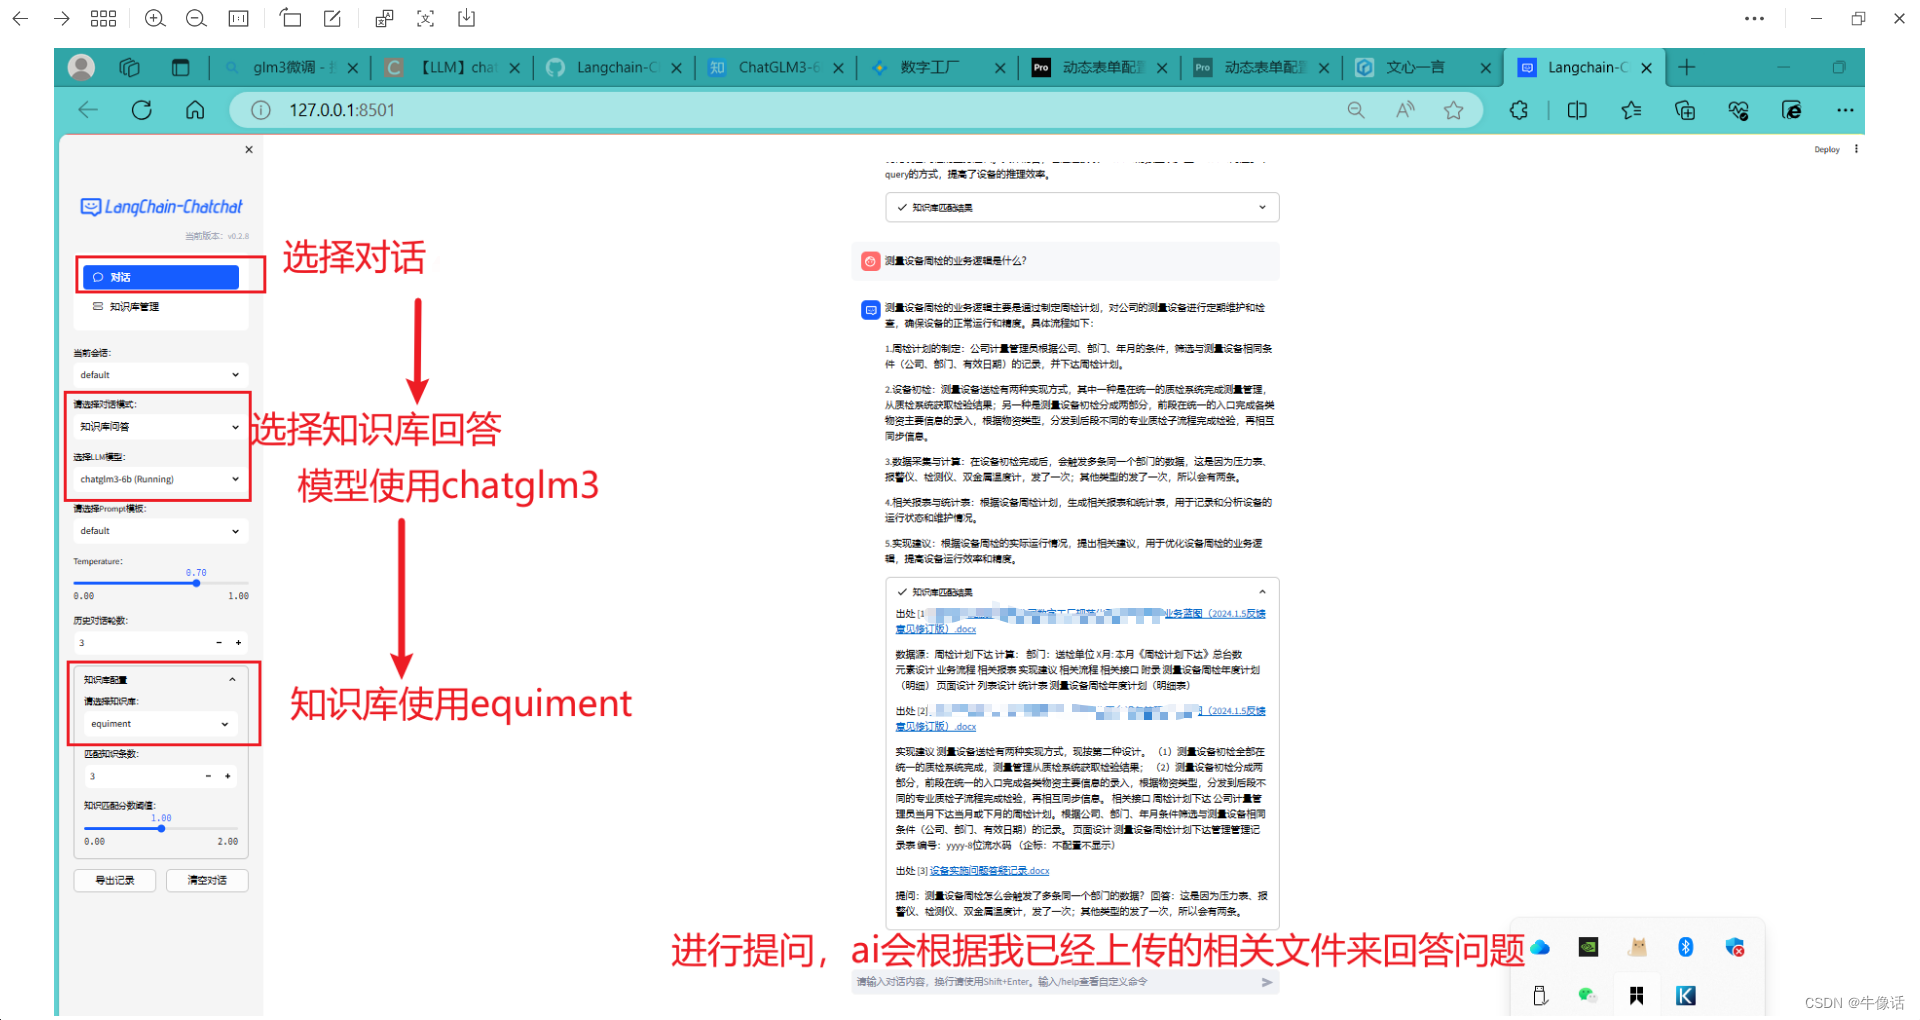Image resolution: width=1920 pixels, height=1020 pixels.
Task: Open a new browser tab
Action: (x=1687, y=67)
